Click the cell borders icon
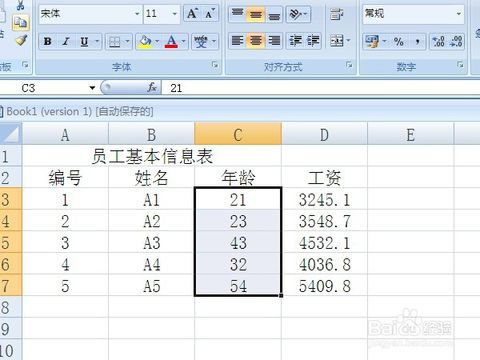 115,42
